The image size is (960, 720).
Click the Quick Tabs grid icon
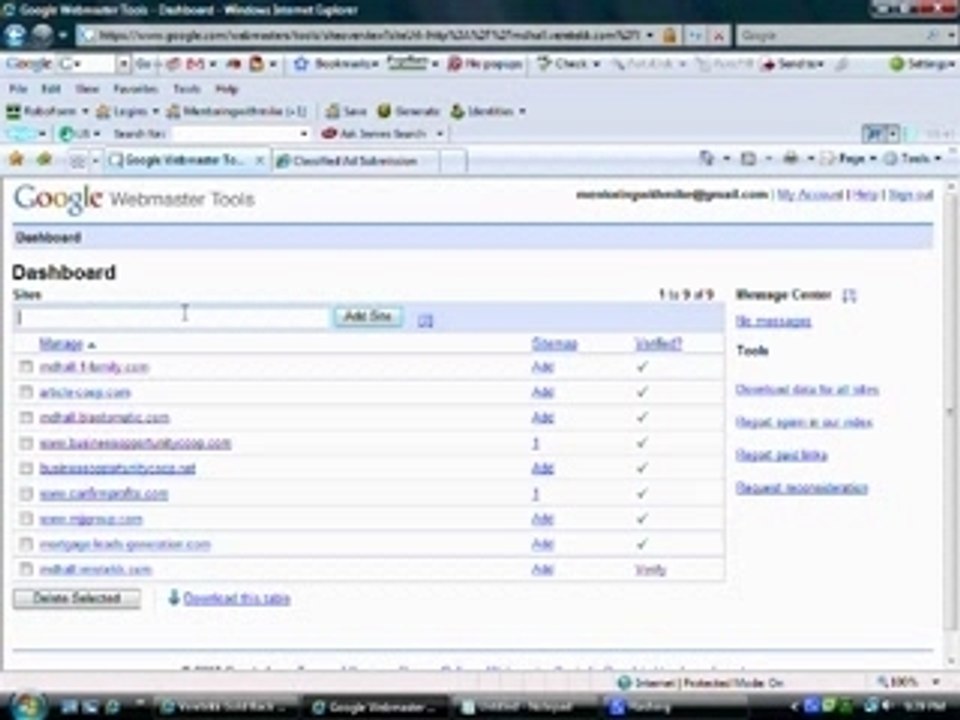click(x=77, y=161)
